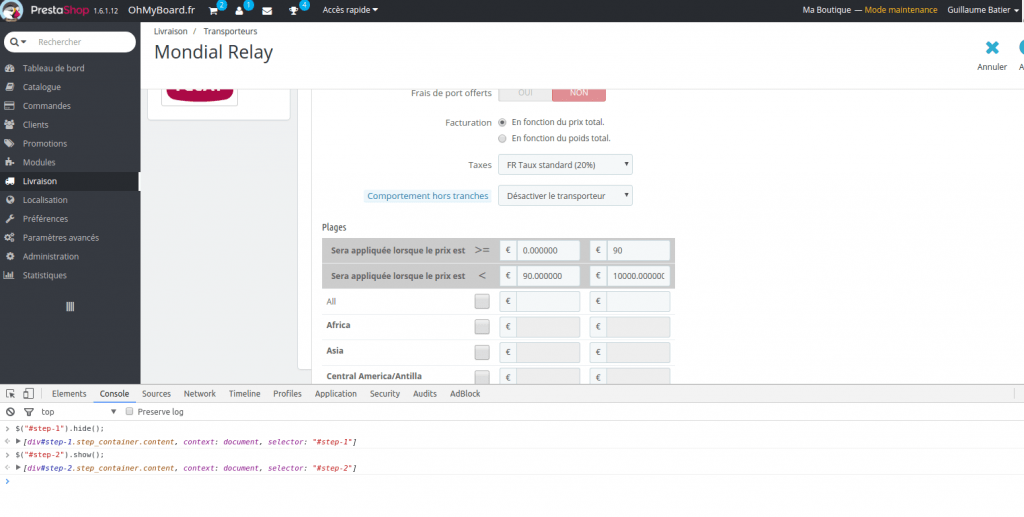1024x517 pixels.
Task: Open the trophy notifications icon
Action: tap(294, 10)
